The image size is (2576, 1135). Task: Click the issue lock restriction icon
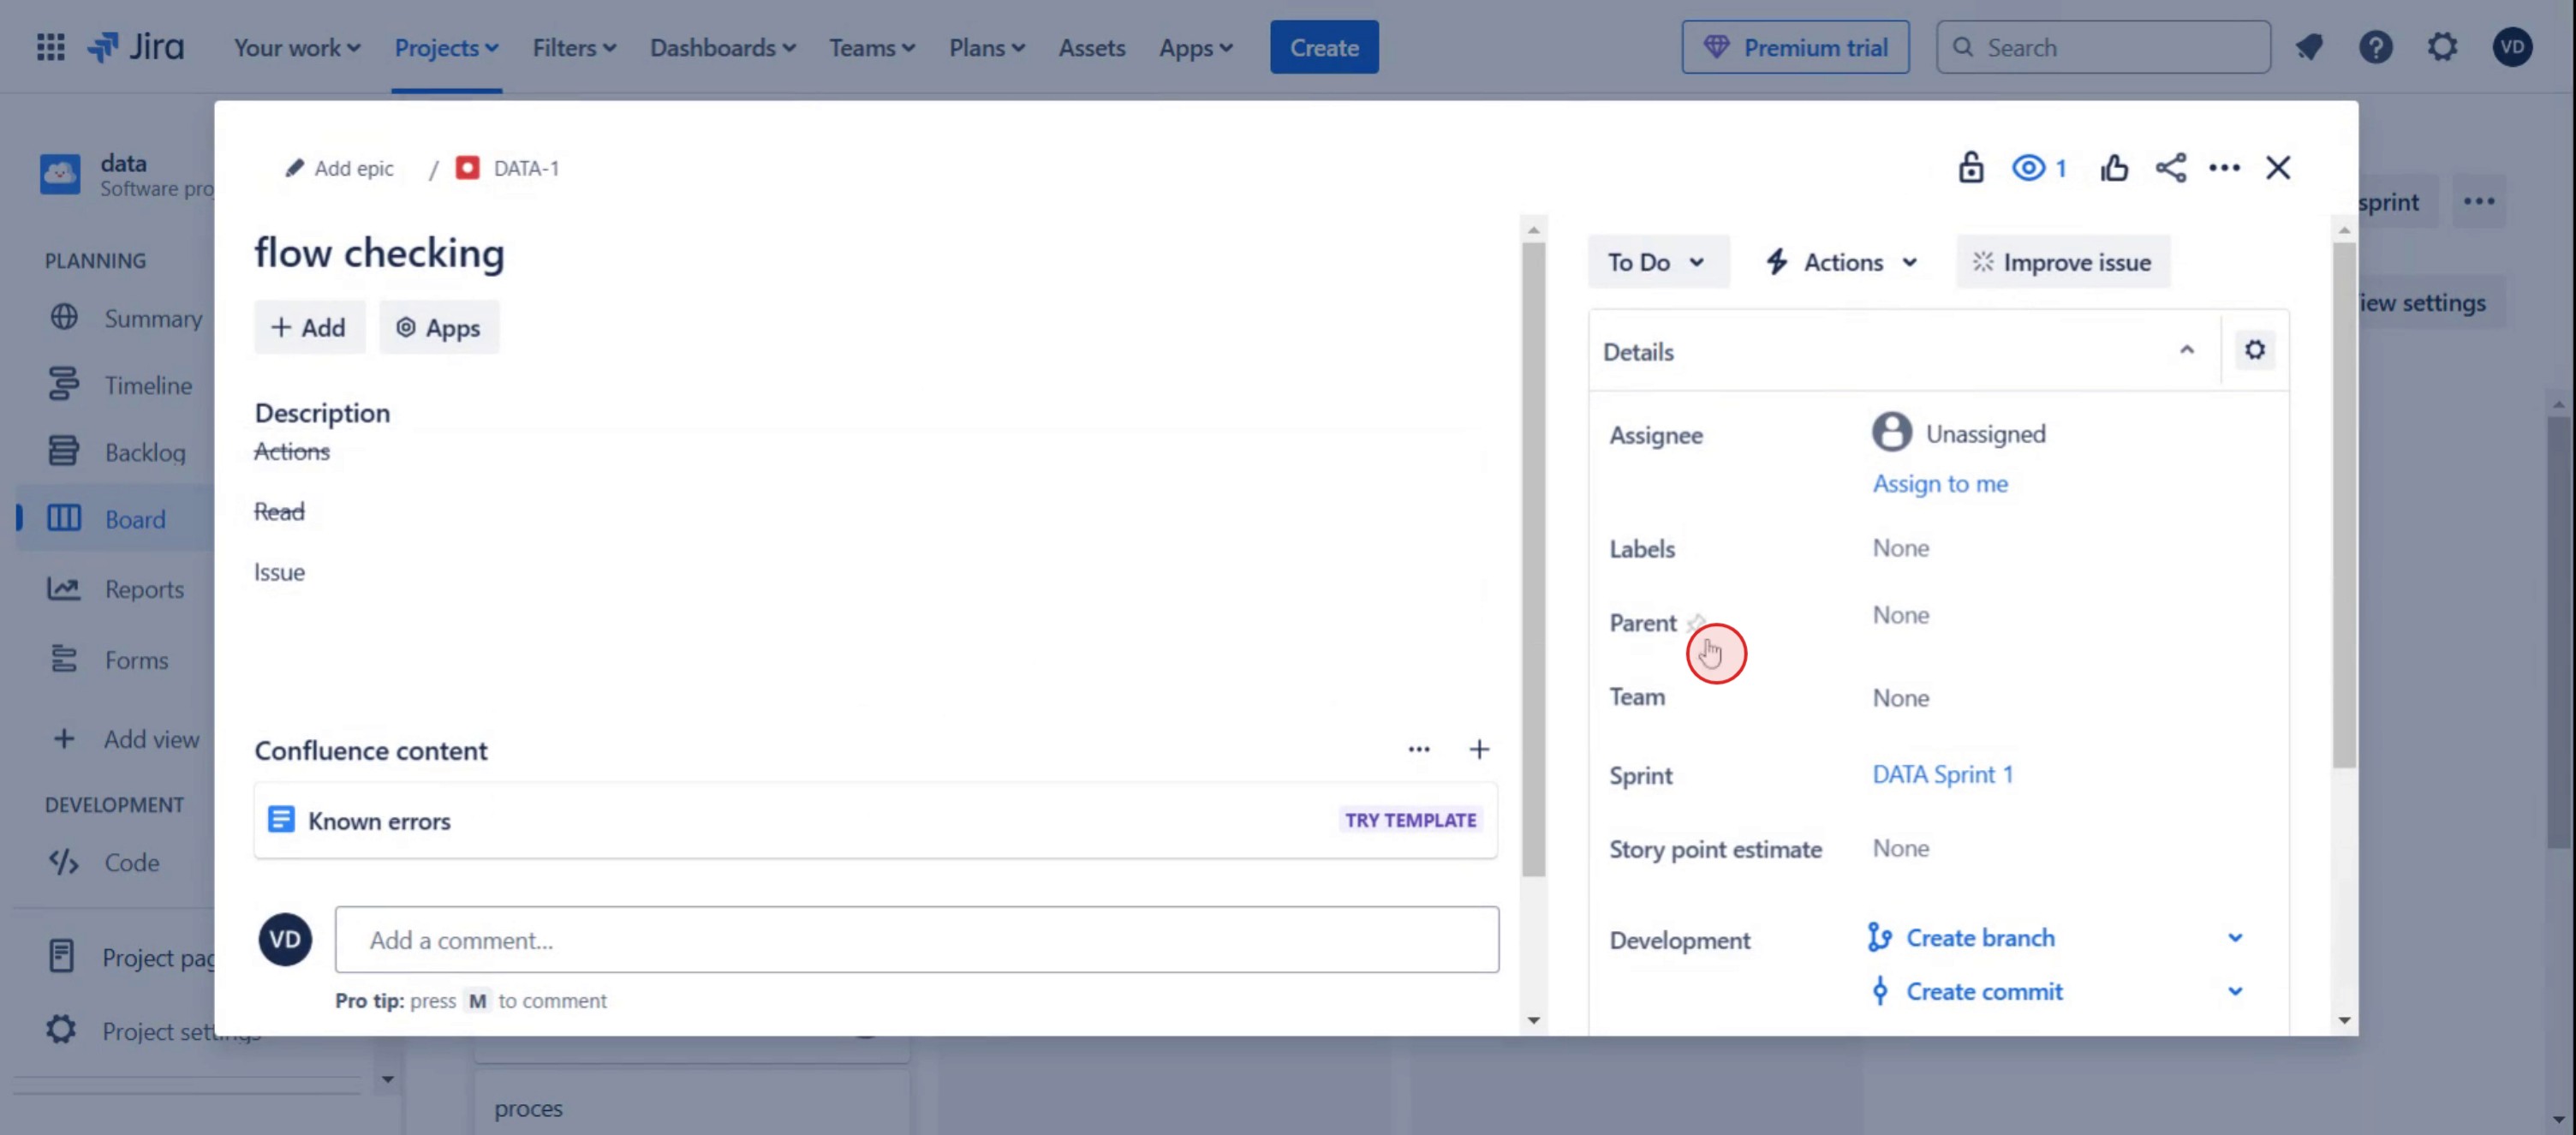point(1970,168)
